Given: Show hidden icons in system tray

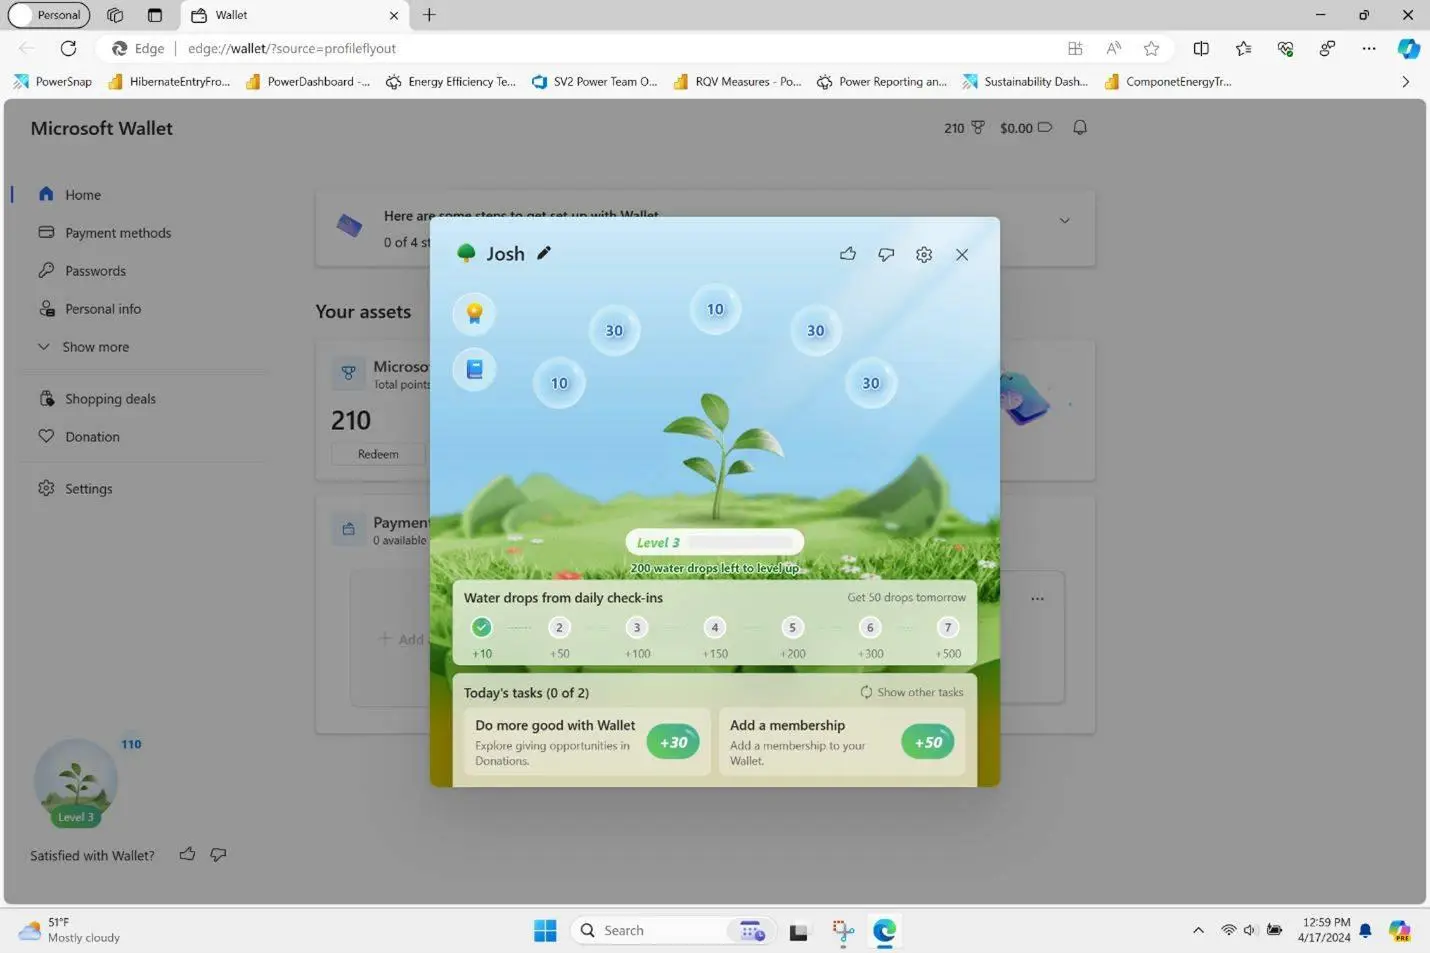Looking at the screenshot, I should [1198, 930].
